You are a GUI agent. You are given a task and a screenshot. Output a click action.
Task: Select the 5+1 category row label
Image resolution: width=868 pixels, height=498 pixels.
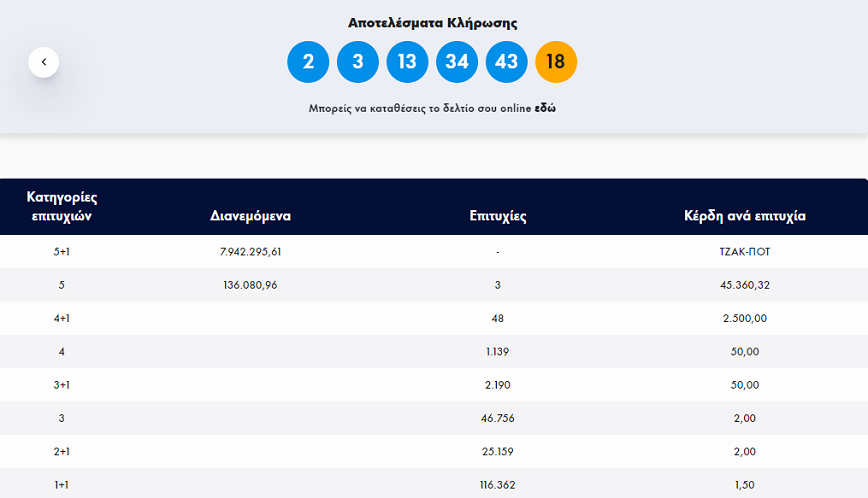(x=61, y=252)
